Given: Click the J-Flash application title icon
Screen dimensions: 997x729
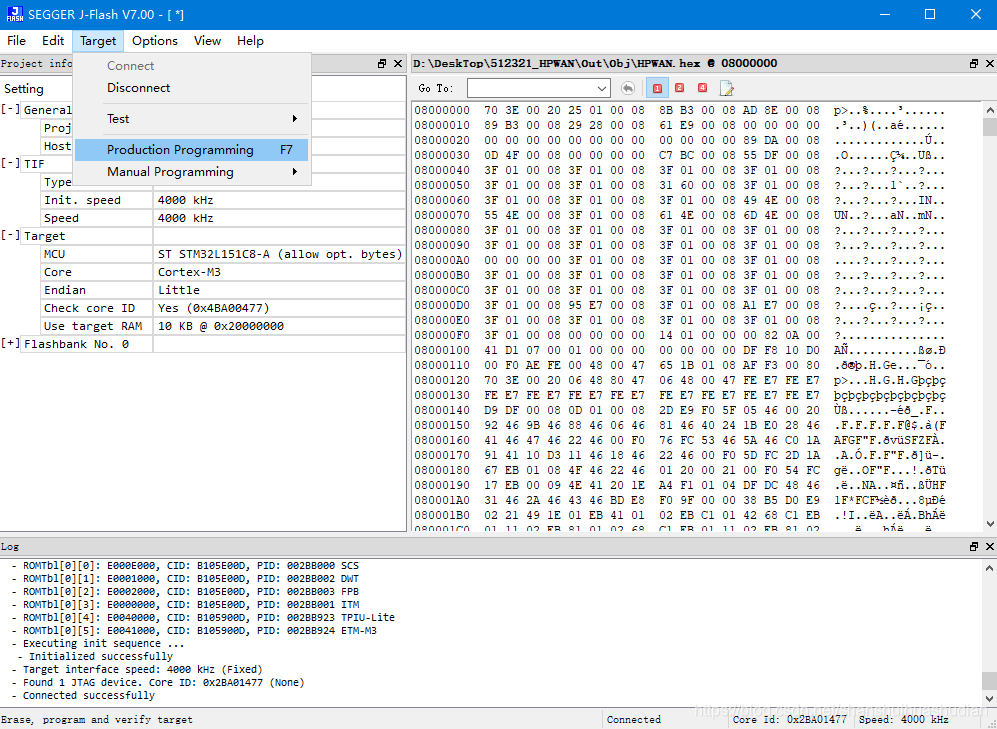Looking at the screenshot, I should pyautogui.click(x=15, y=14).
